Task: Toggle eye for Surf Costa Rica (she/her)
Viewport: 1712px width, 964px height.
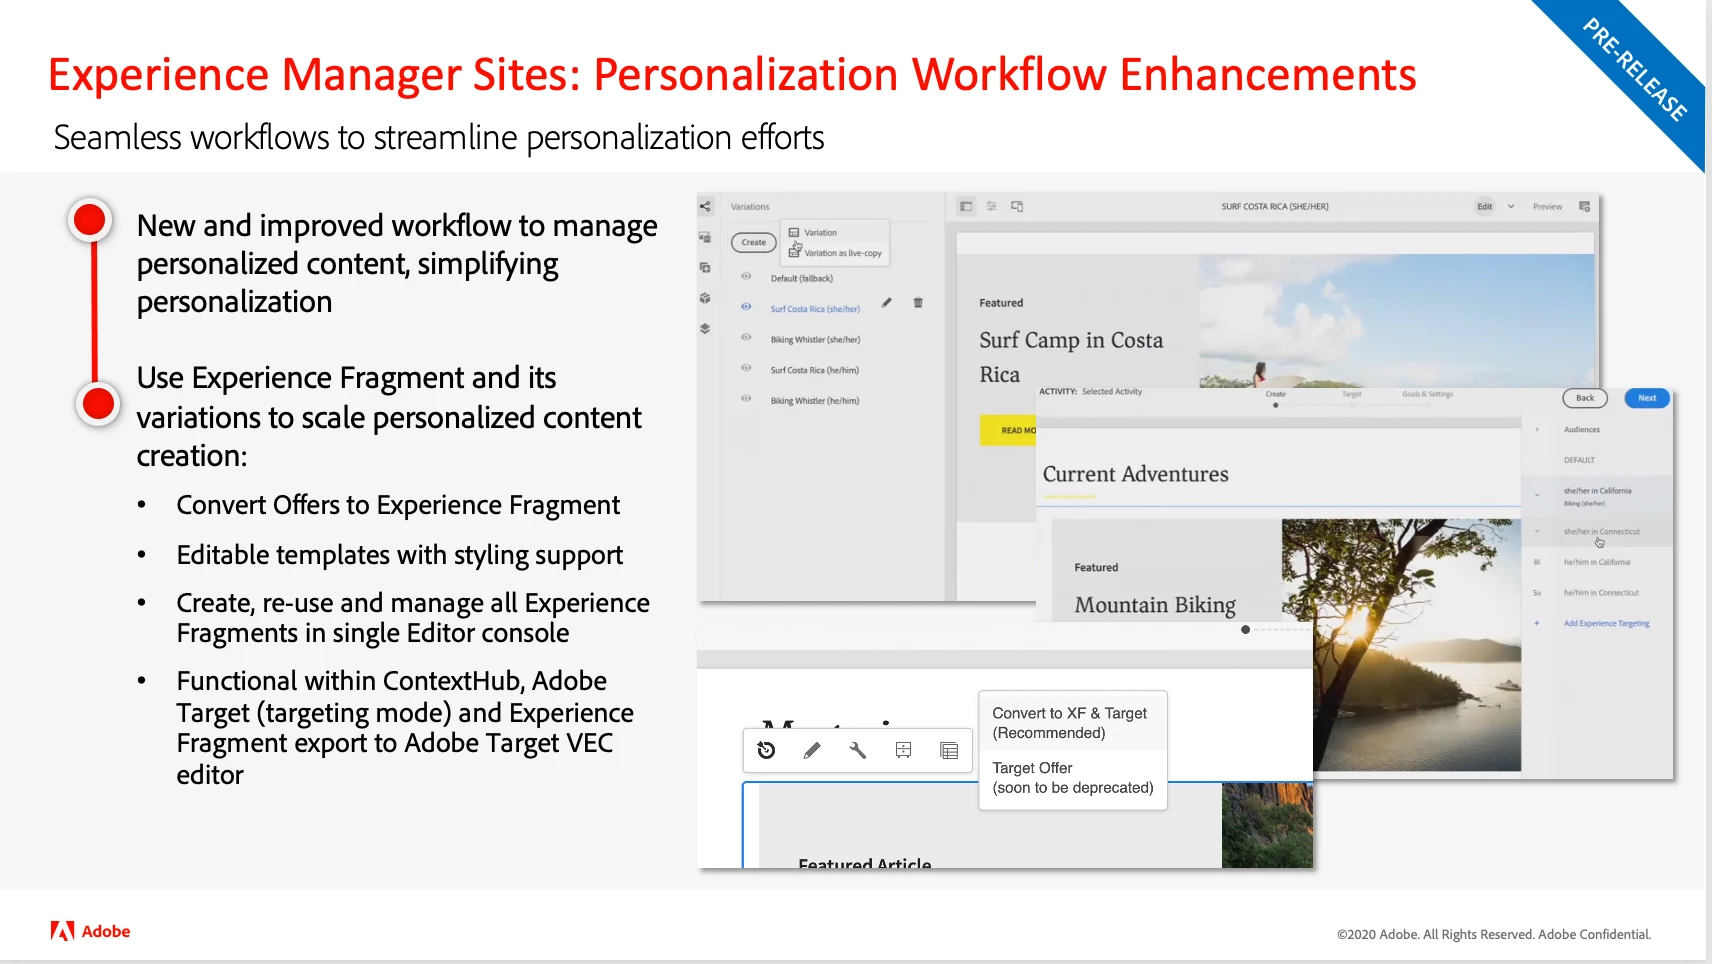Action: click(746, 307)
